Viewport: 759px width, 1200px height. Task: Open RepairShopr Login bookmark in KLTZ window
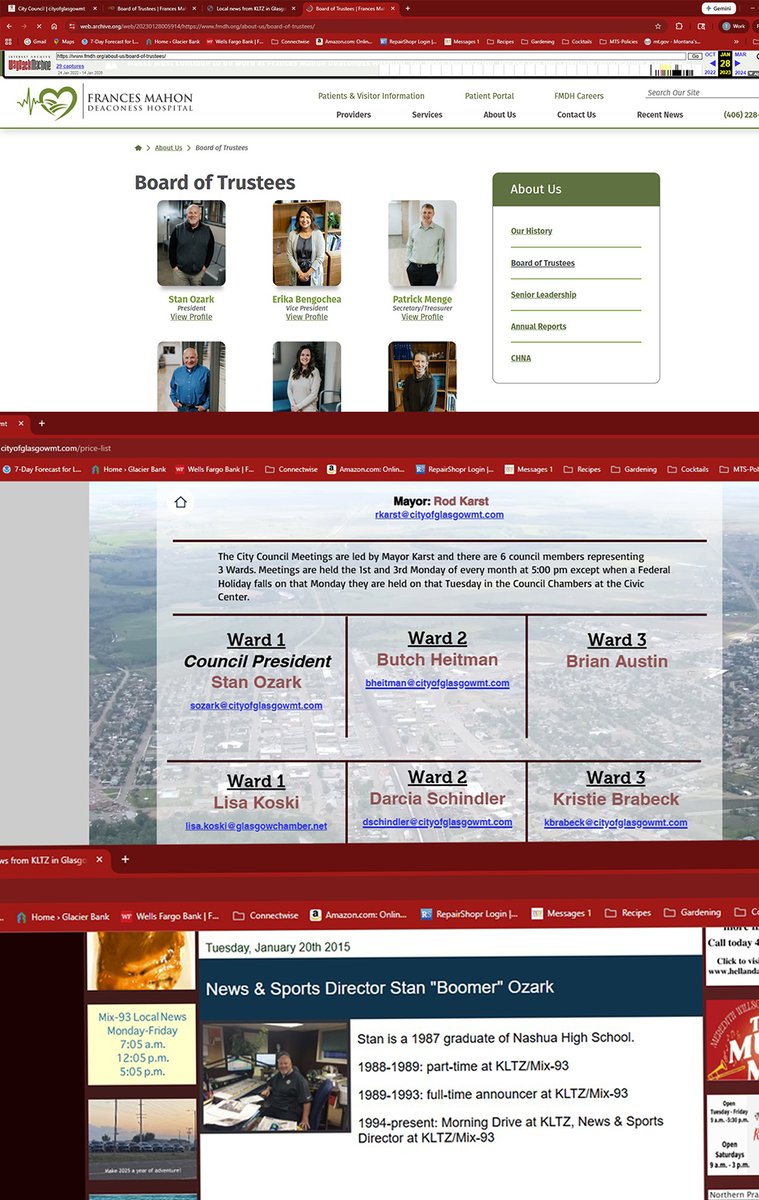[x=469, y=914]
